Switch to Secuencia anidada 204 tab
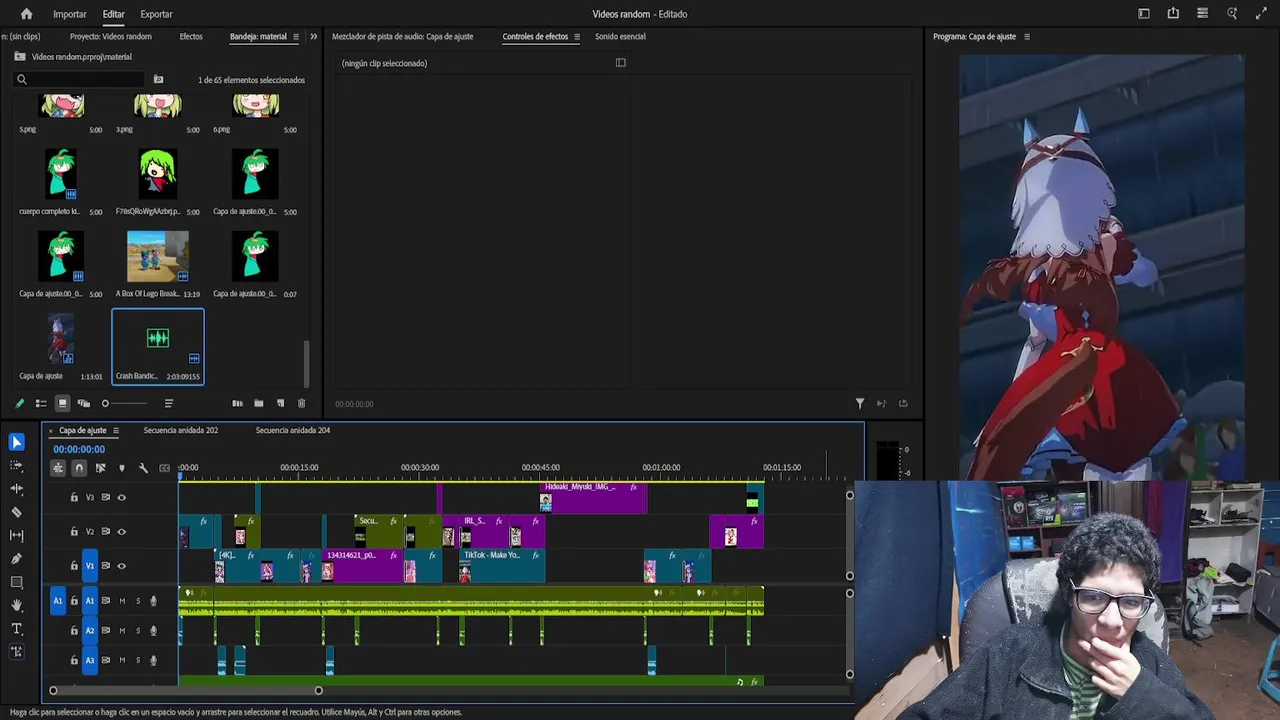1280x720 pixels. [x=293, y=430]
